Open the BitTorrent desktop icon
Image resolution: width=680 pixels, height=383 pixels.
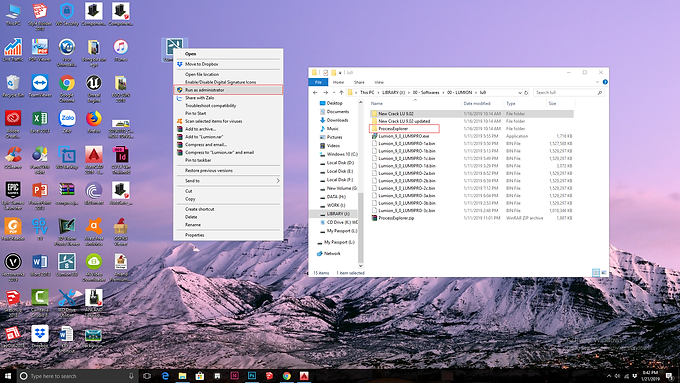coord(94,193)
